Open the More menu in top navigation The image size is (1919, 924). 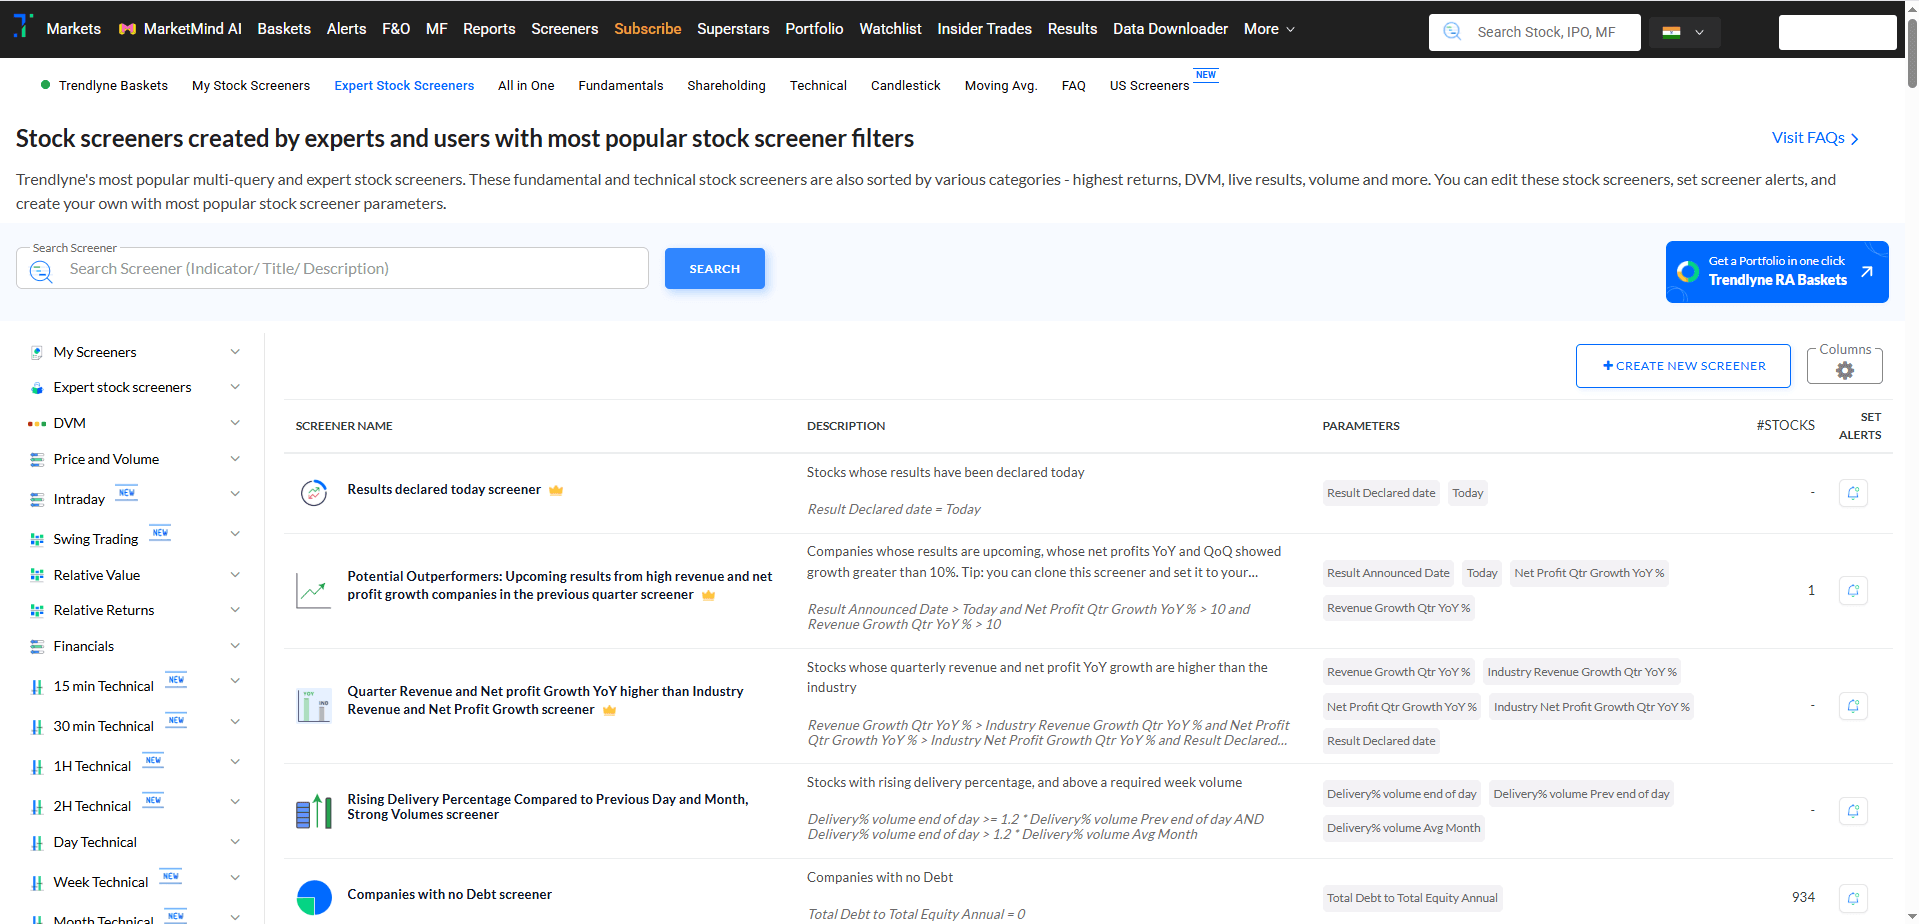click(1268, 29)
